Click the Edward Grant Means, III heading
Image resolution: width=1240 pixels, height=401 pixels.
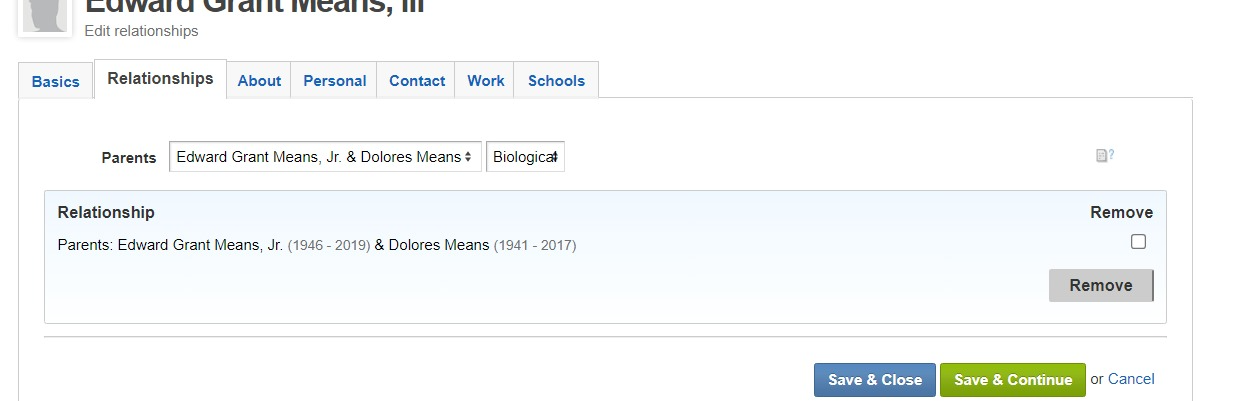255,6
